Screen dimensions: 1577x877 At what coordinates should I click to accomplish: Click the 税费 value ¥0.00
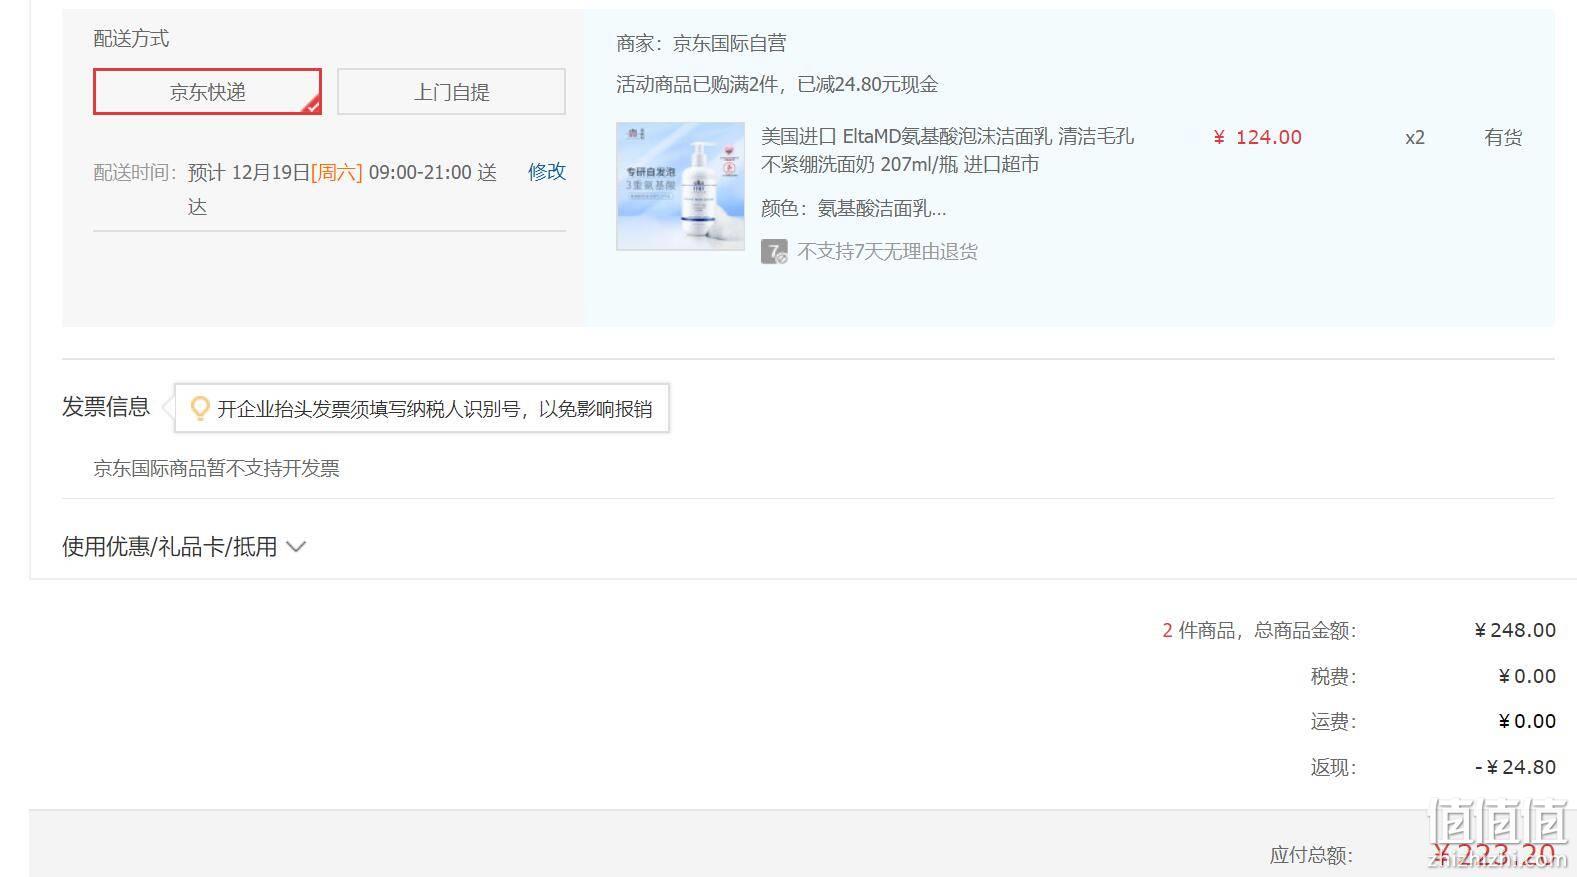(x=1527, y=676)
